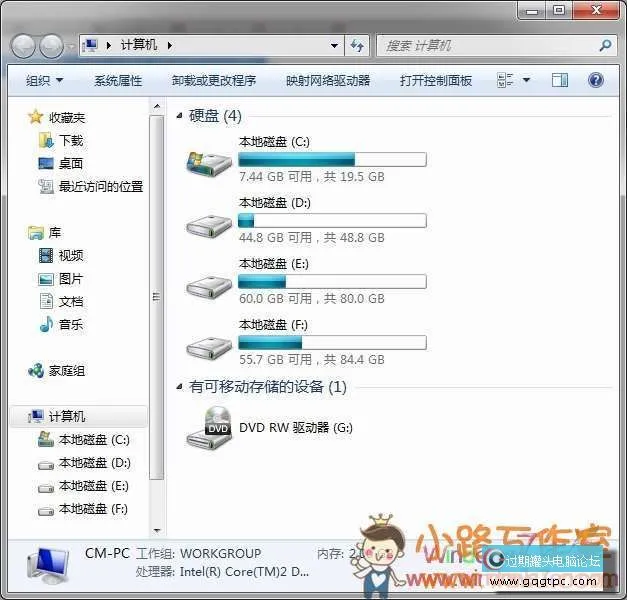Open the 组织 dropdown menu
627x600 pixels.
[x=44, y=80]
